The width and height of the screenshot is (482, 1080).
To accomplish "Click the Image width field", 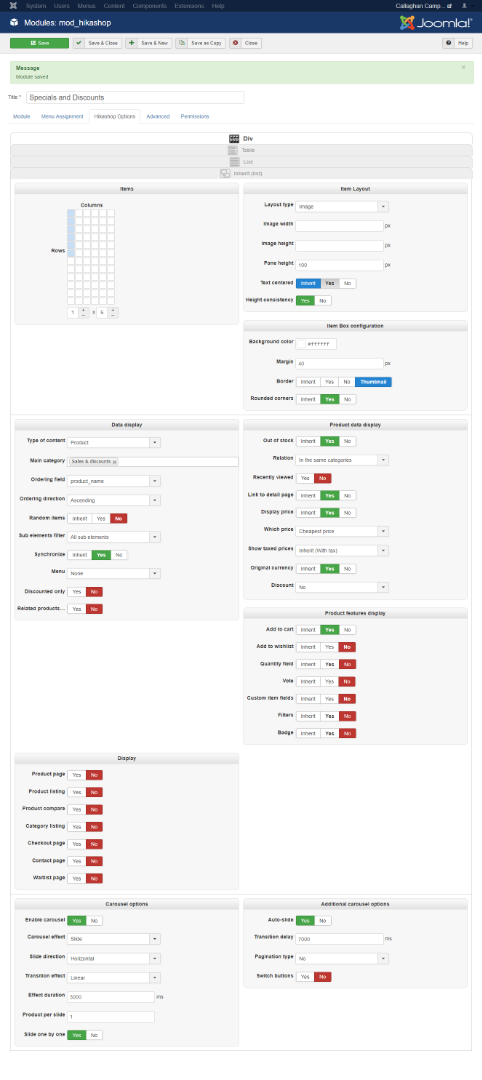I will point(339,226).
